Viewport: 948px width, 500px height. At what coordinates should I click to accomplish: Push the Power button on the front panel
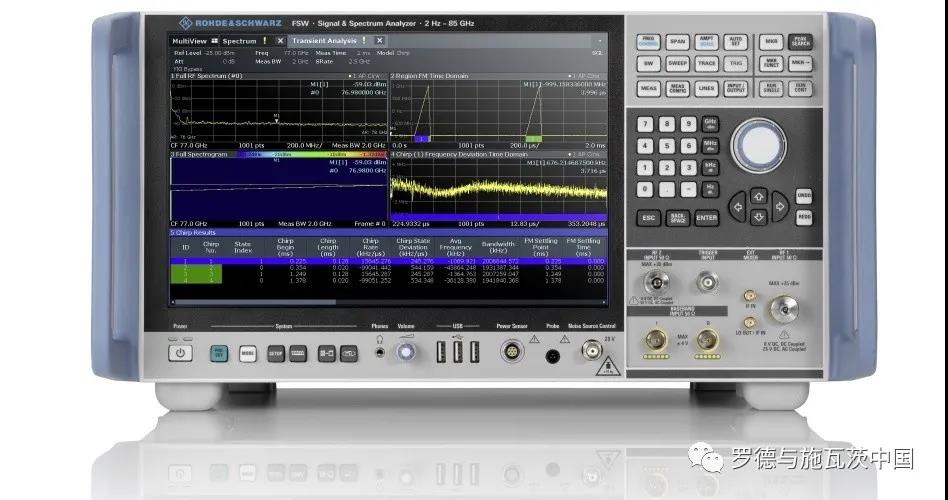[x=180, y=353]
